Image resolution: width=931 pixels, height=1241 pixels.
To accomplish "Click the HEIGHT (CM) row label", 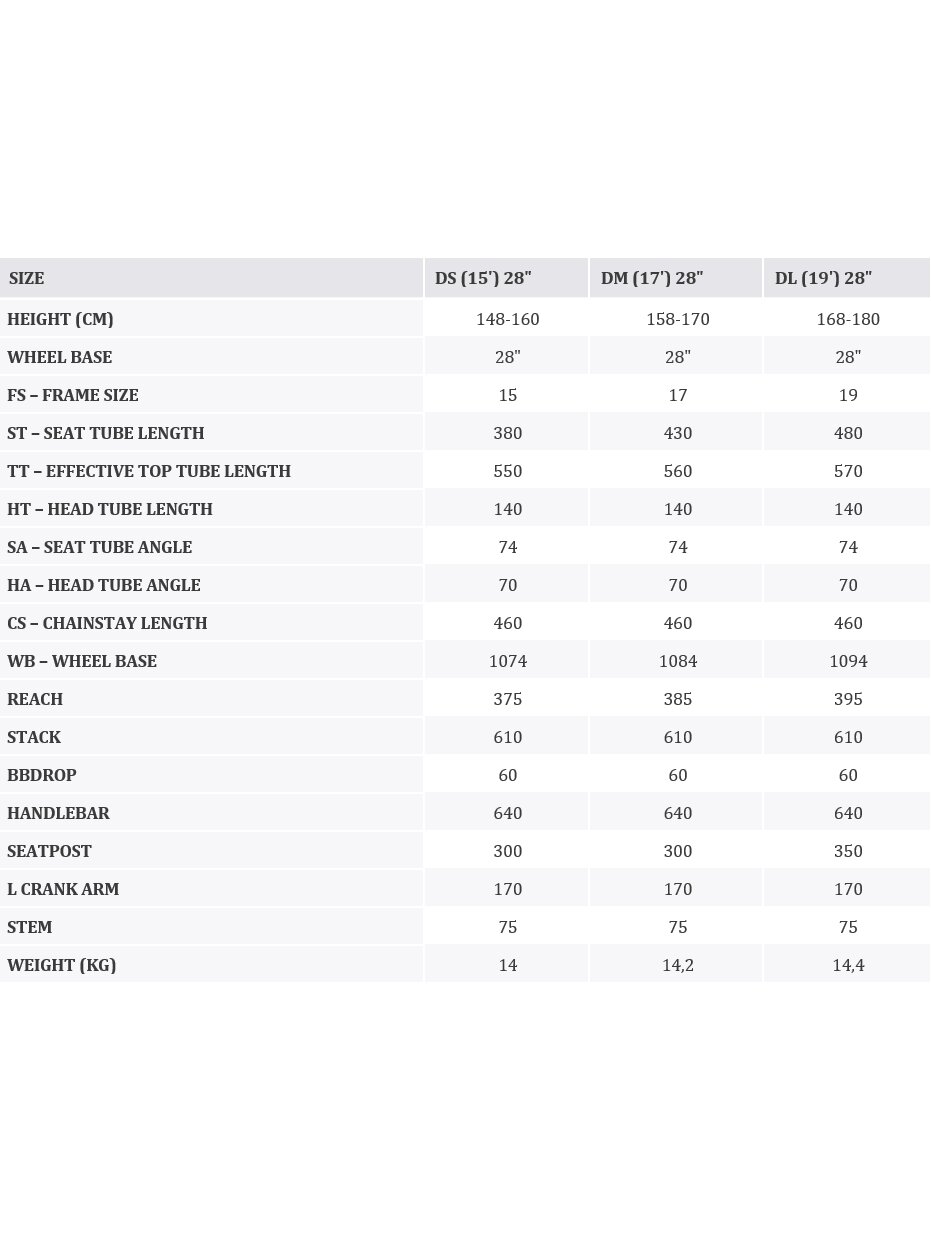I will tap(60, 319).
